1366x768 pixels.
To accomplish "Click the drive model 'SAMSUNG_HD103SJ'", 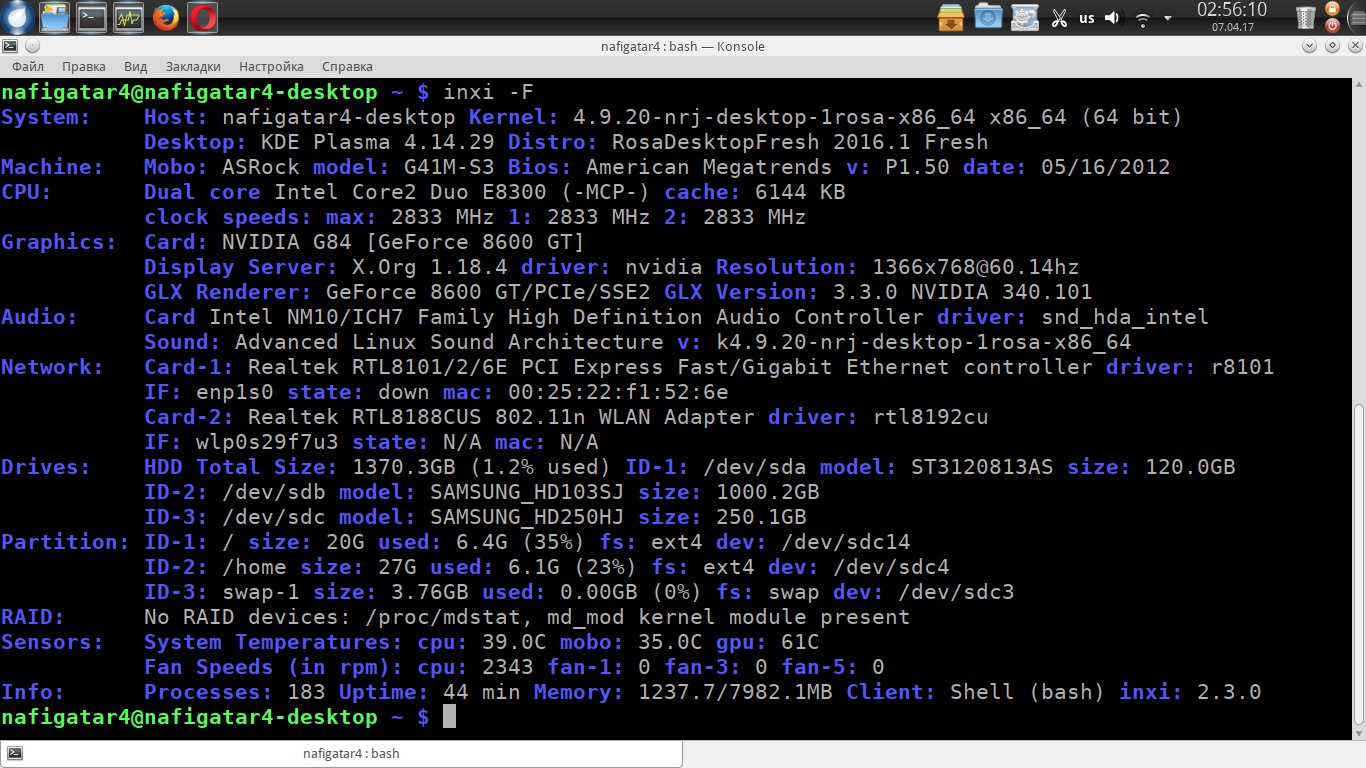I will click(x=527, y=492).
